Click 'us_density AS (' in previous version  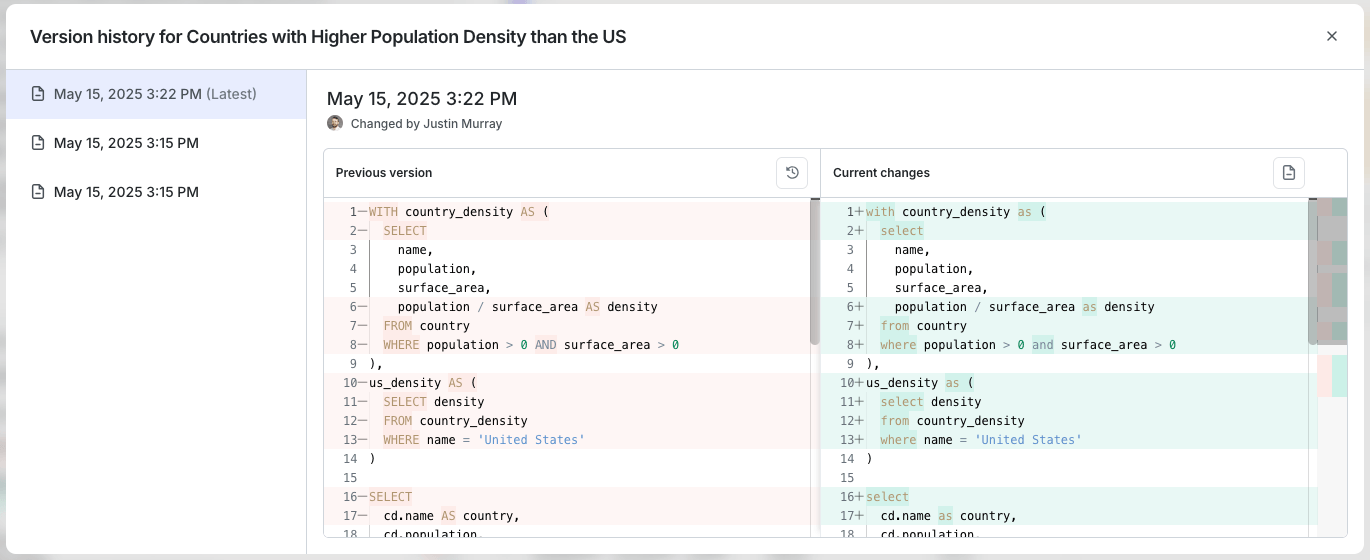(423, 383)
